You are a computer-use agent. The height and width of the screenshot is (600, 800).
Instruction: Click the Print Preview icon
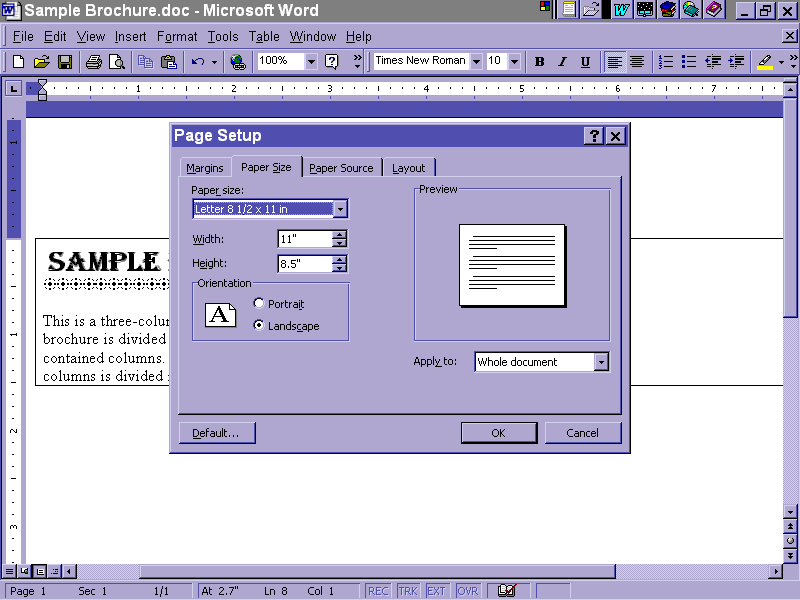pyautogui.click(x=116, y=62)
